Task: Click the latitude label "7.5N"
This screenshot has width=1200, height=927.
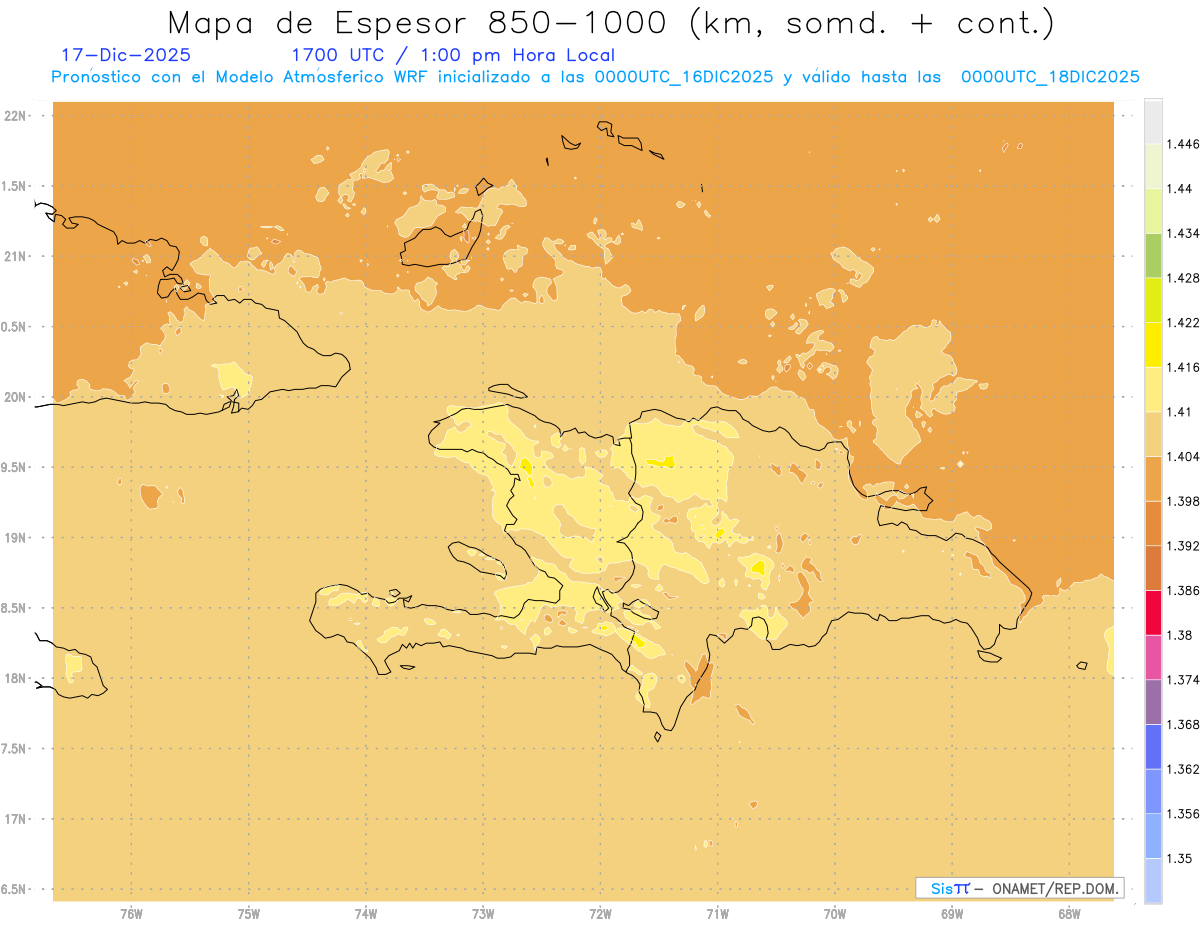Action: click(x=15, y=749)
